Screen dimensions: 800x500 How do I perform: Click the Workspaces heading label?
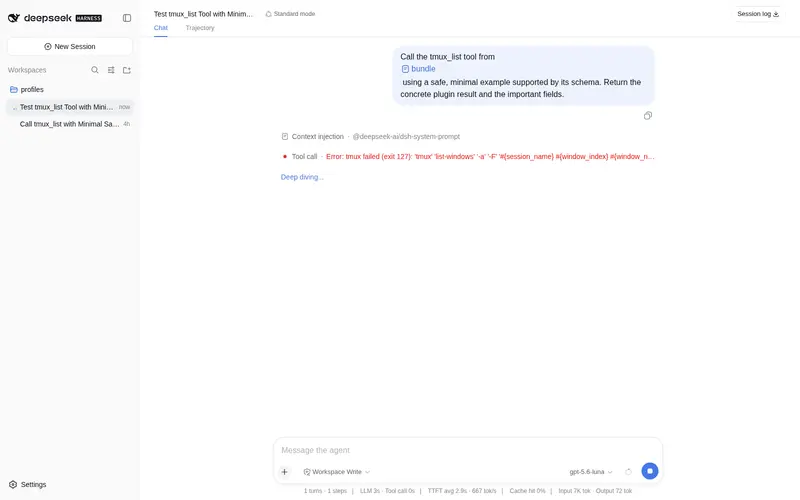(x=27, y=70)
